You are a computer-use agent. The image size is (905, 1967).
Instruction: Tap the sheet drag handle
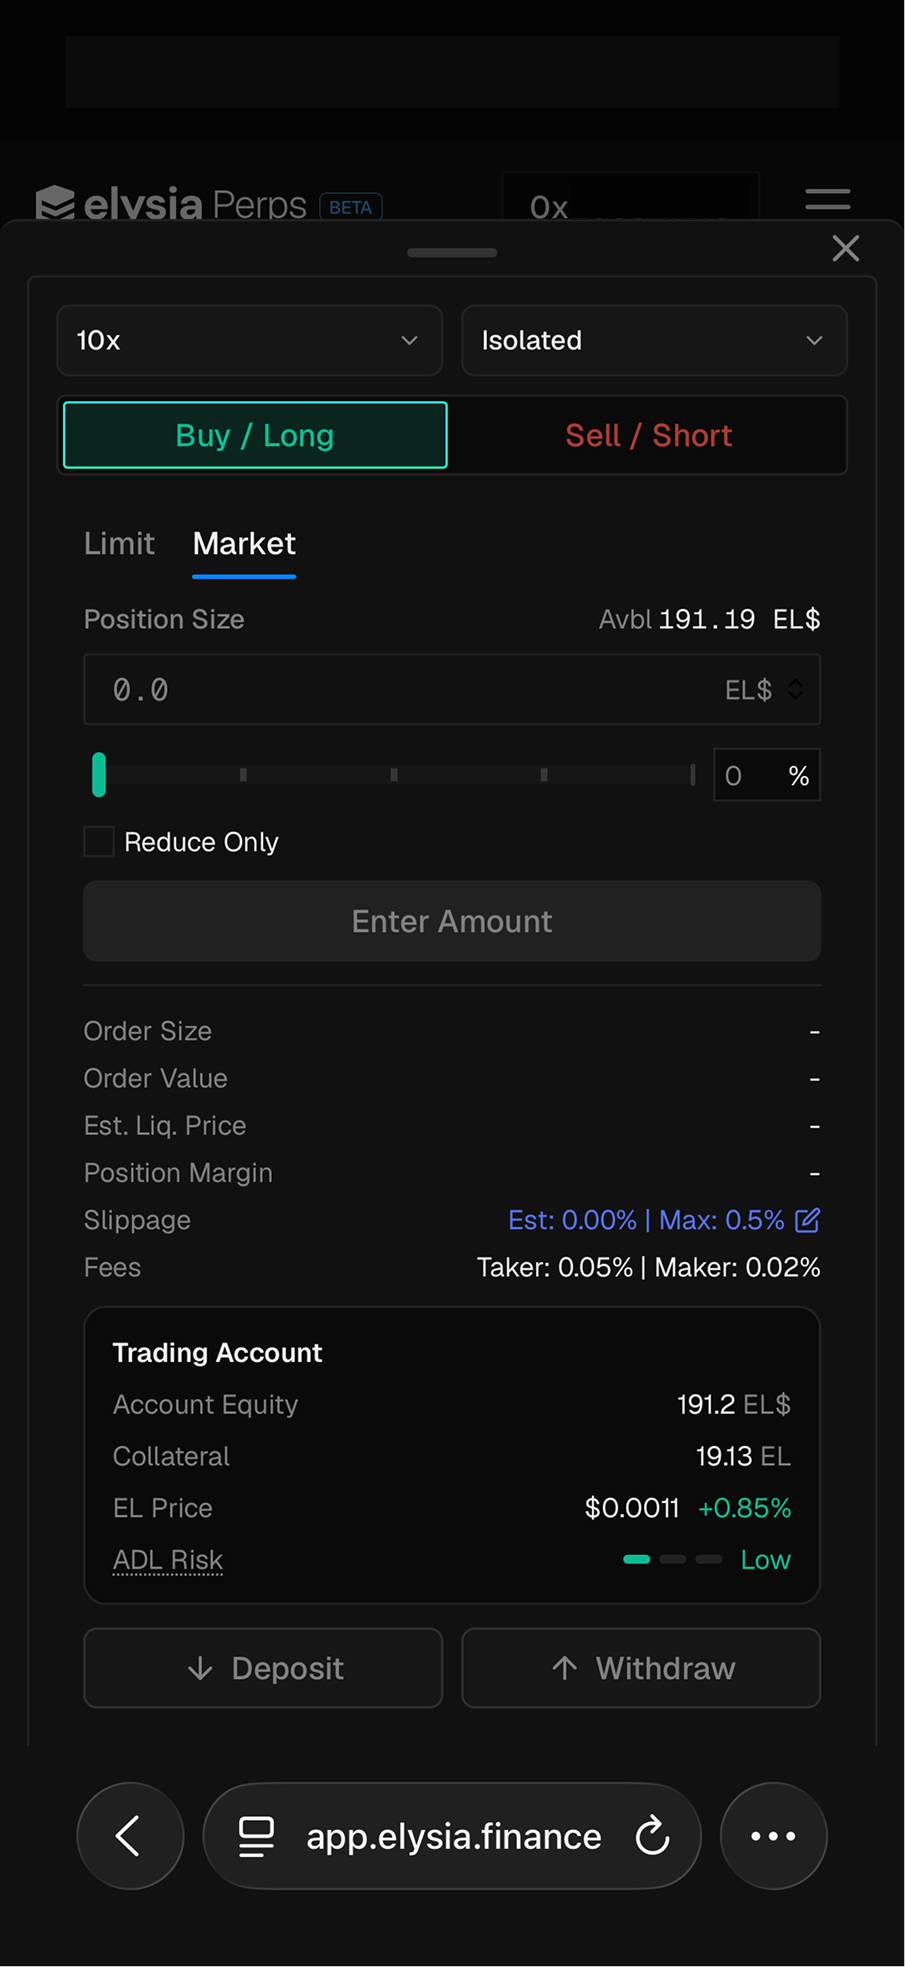[x=452, y=253]
